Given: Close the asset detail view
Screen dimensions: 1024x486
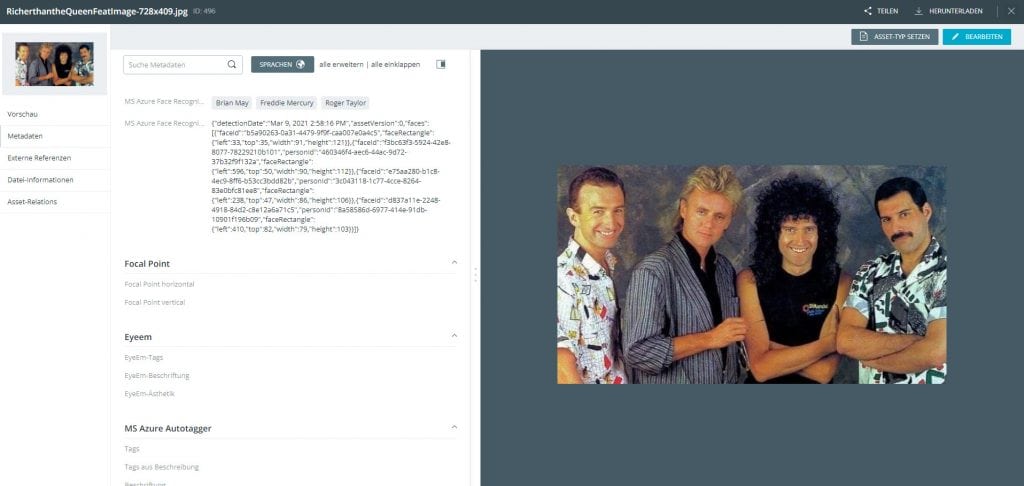Looking at the screenshot, I should [x=1010, y=11].
